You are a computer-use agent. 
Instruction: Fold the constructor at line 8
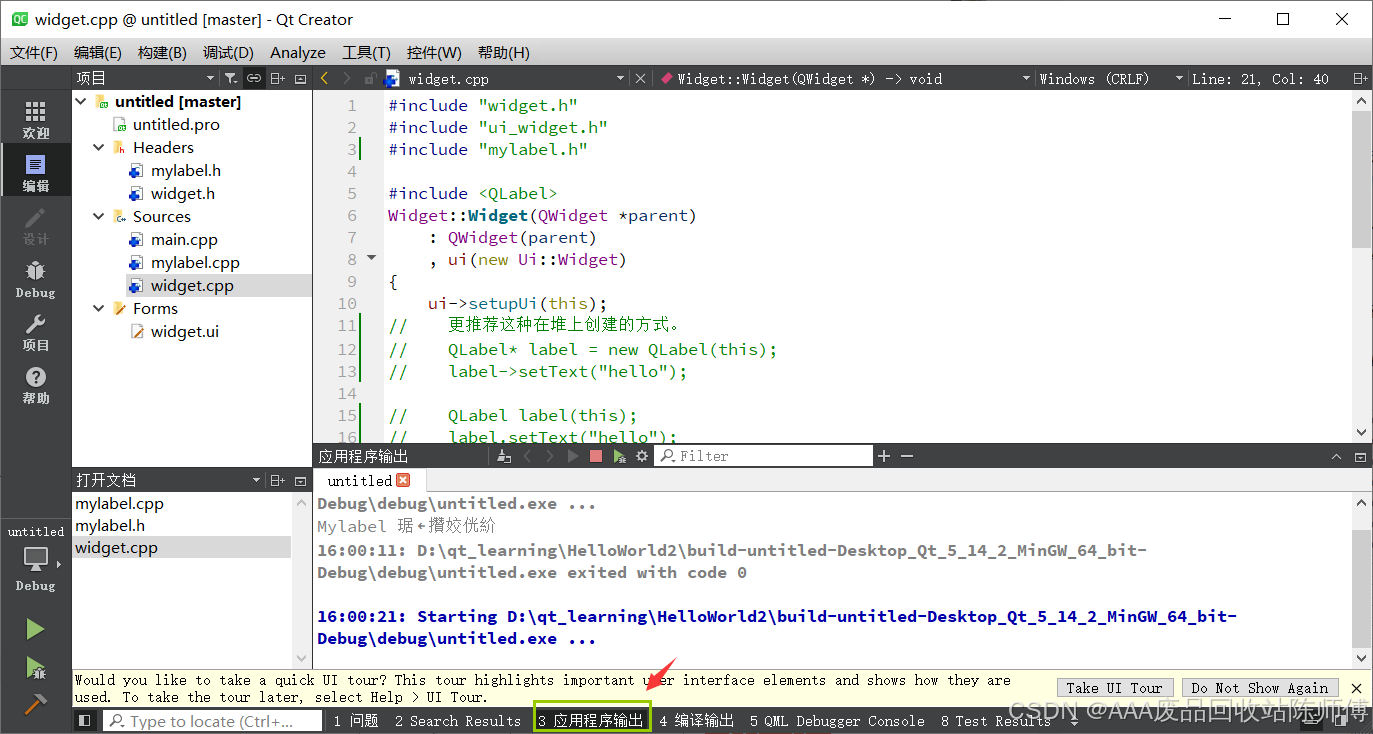372,258
